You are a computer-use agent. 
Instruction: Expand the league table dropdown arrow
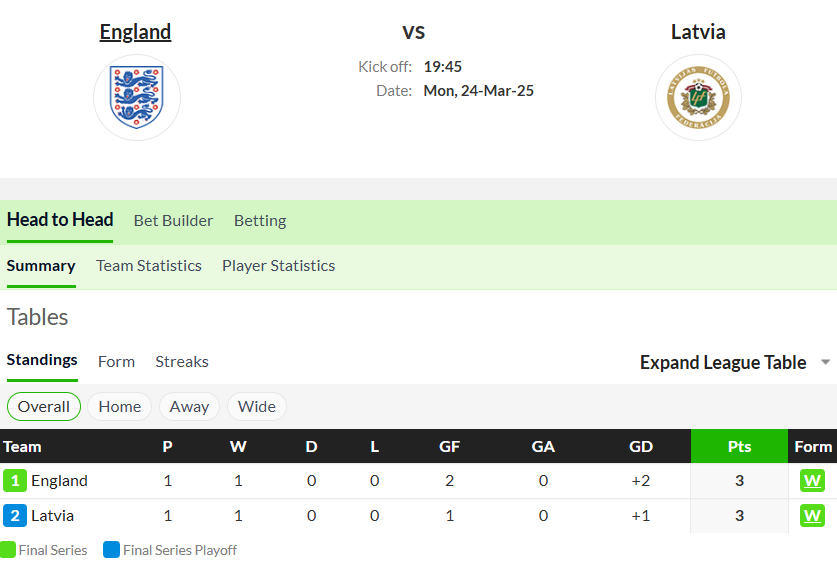tap(825, 362)
